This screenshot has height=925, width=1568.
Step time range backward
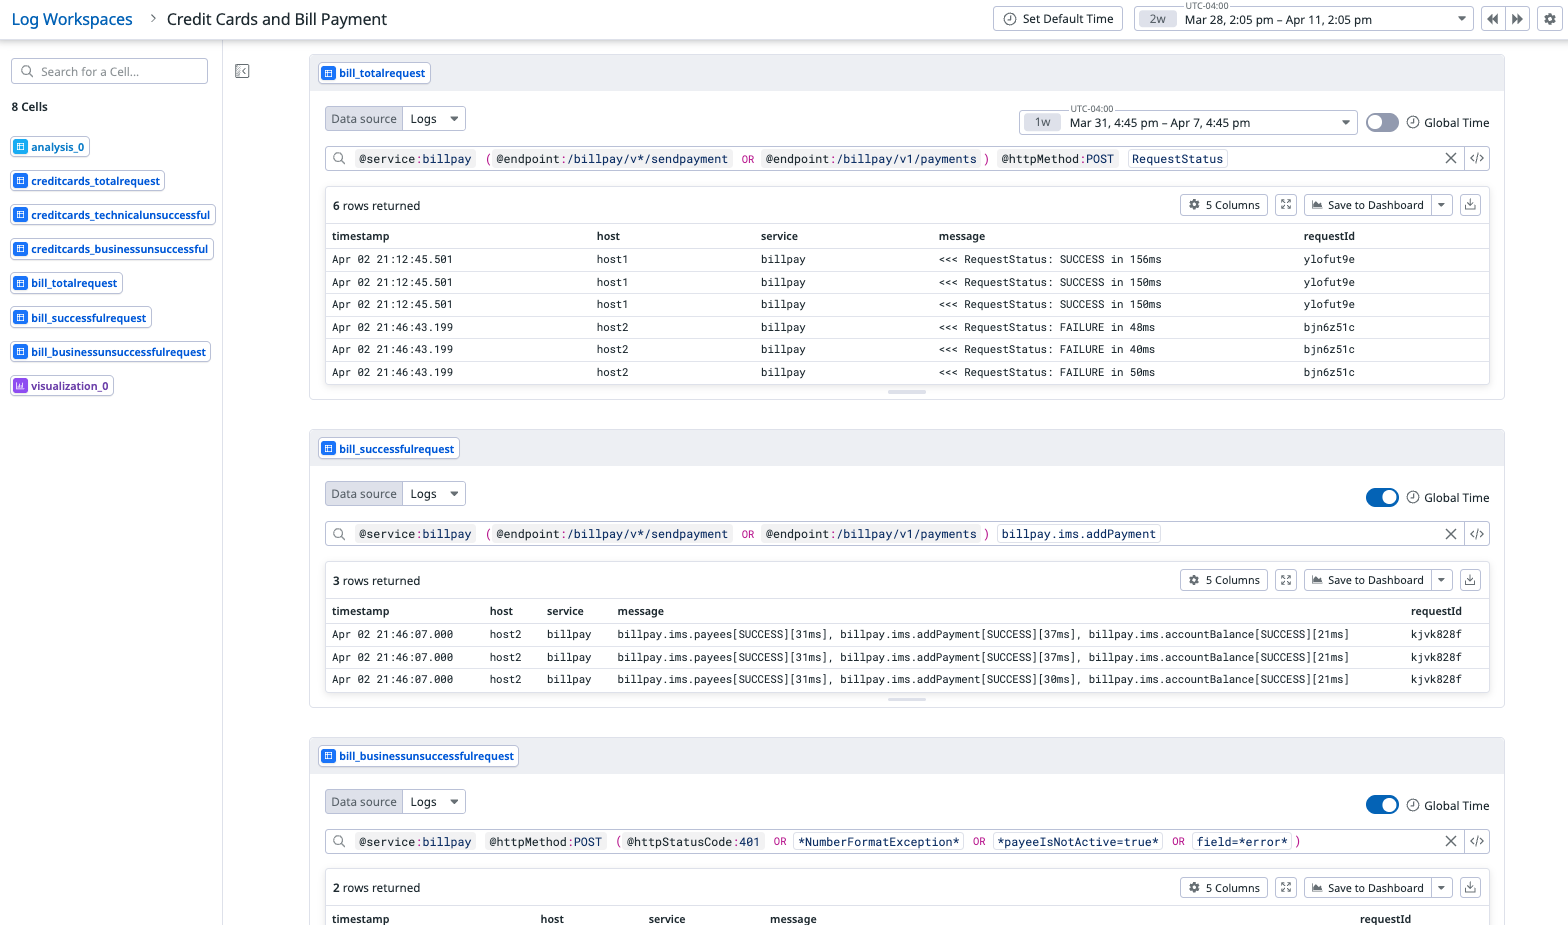point(1492,19)
